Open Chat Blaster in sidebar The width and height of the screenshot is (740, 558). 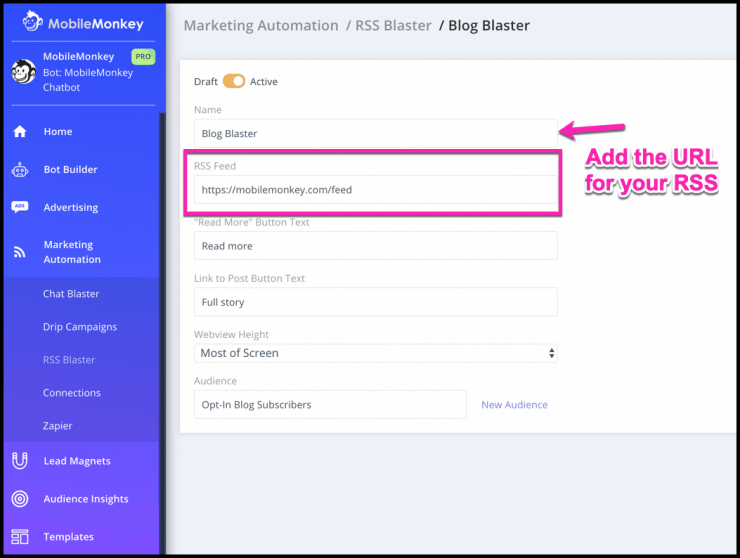tap(71, 294)
